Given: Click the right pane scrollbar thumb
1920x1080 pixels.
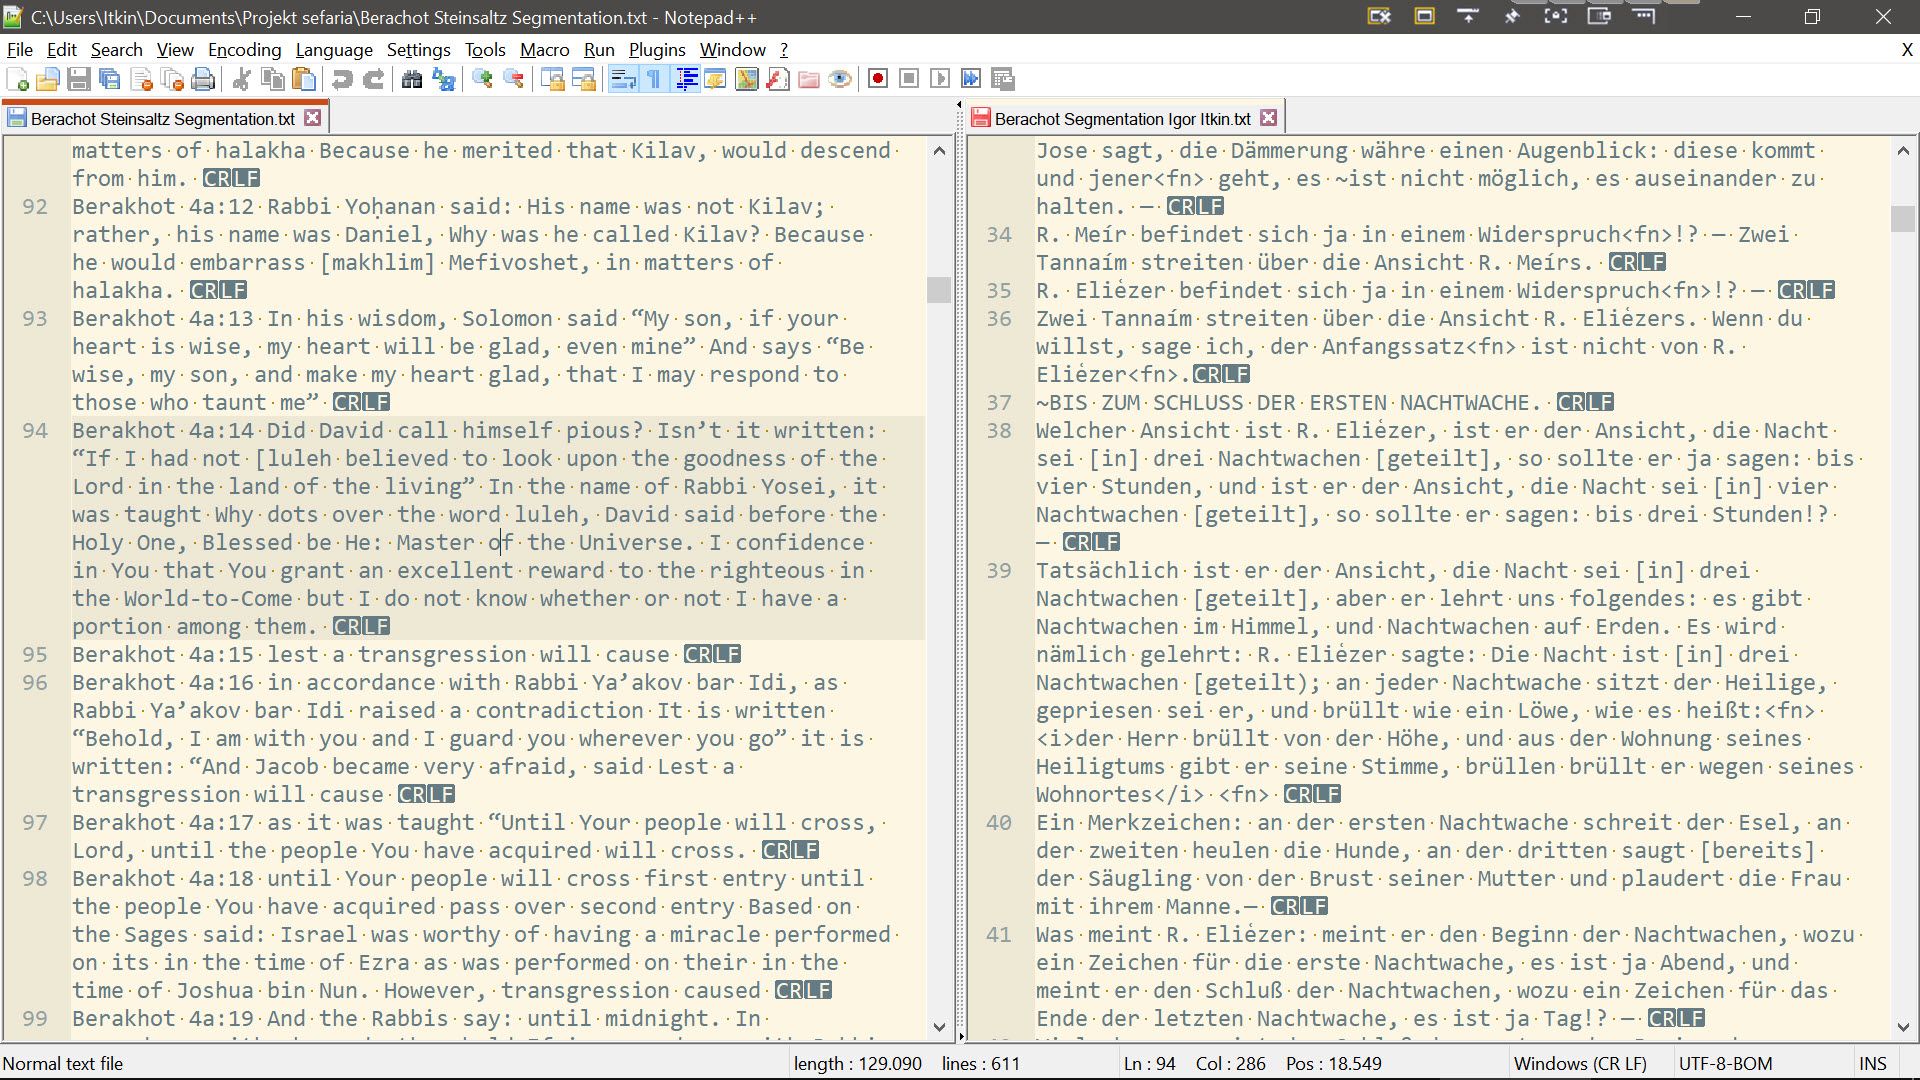Looking at the screenshot, I should [1902, 219].
